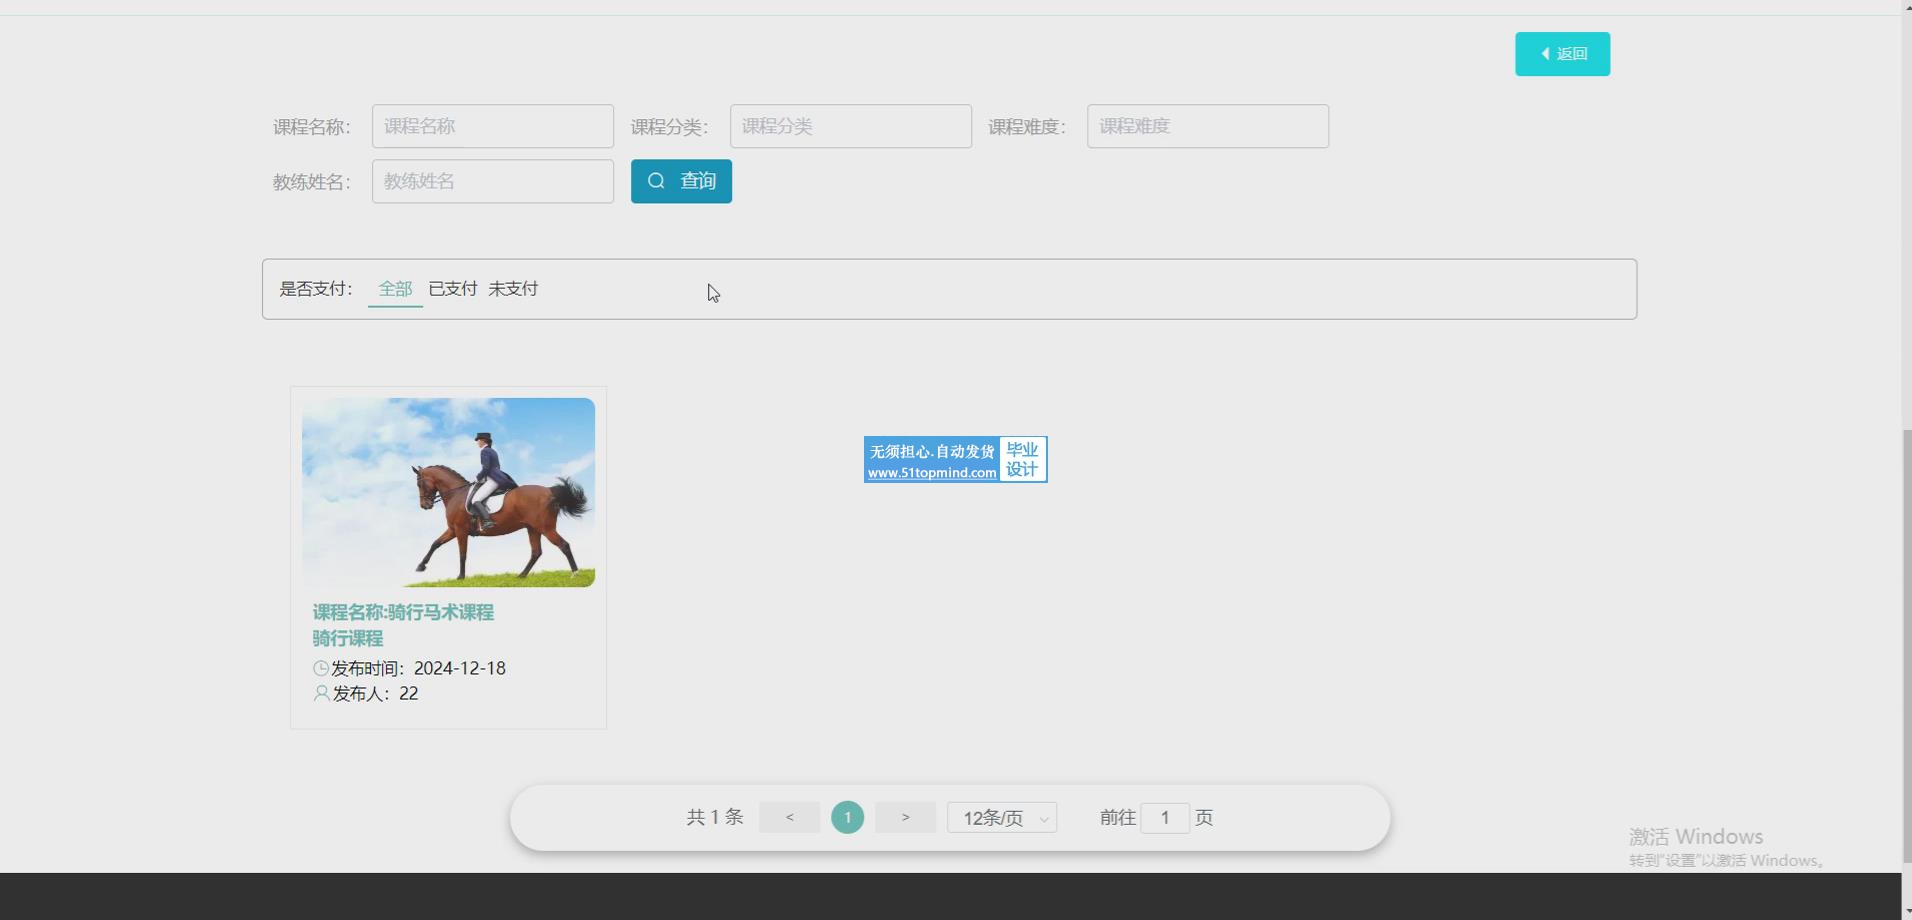Focus the 课程分类 input field

click(850, 126)
